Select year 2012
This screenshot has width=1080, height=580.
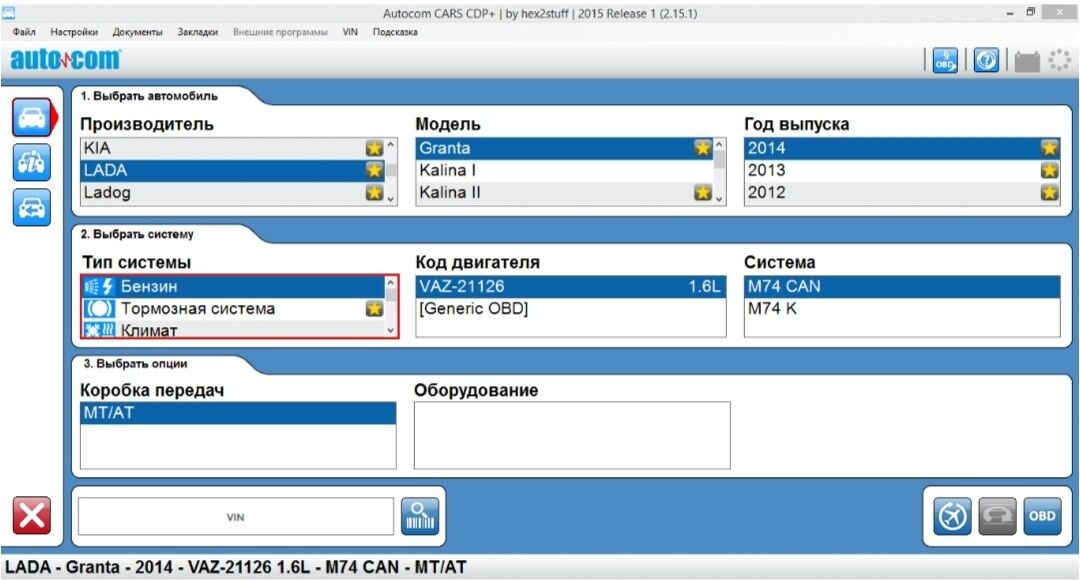coord(902,192)
